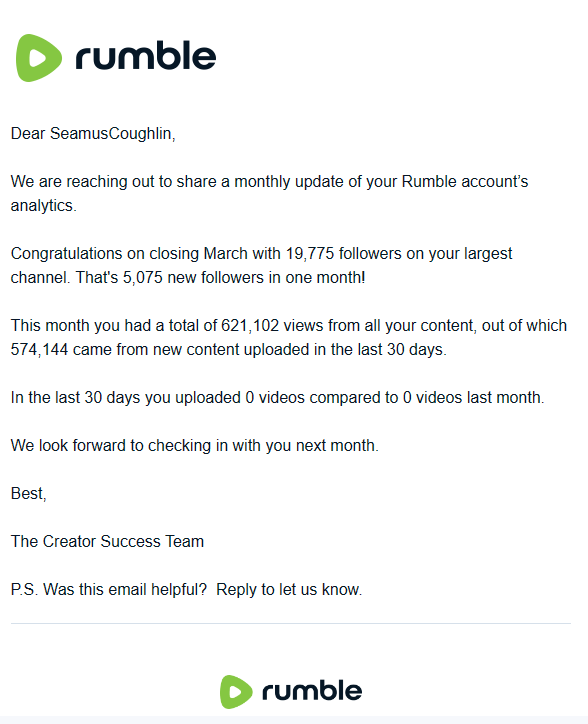
Task: Click the footer Rumble wordmark
Action: (x=312, y=691)
